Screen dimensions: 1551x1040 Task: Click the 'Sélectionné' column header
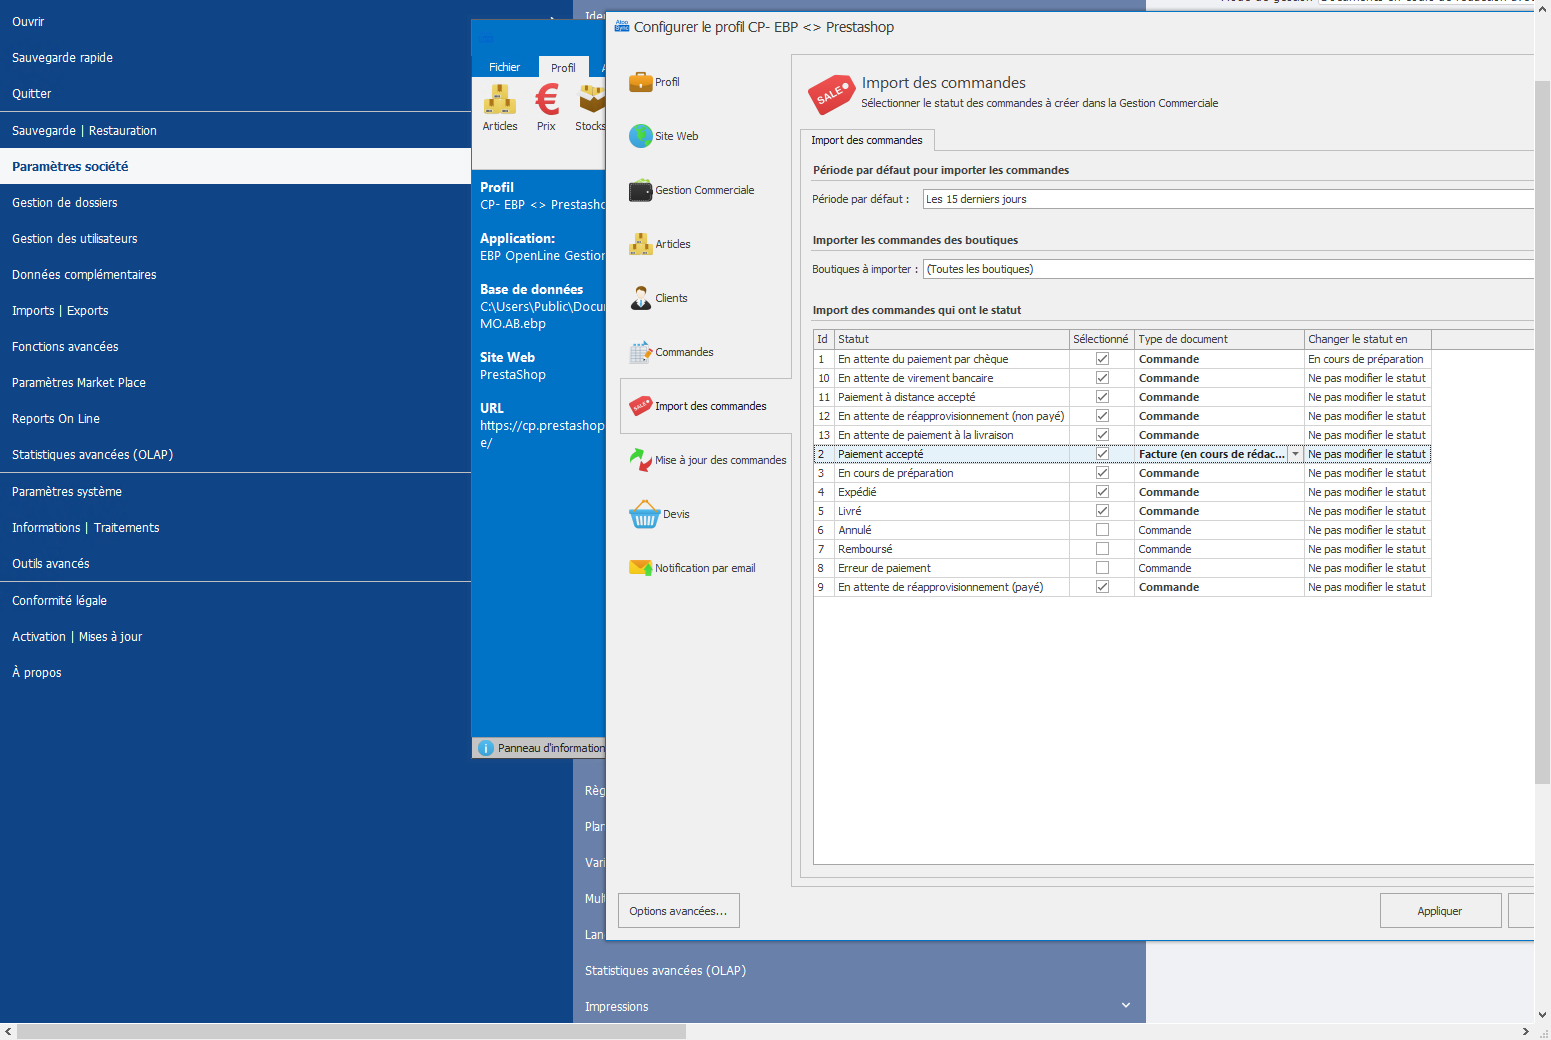[1101, 339]
